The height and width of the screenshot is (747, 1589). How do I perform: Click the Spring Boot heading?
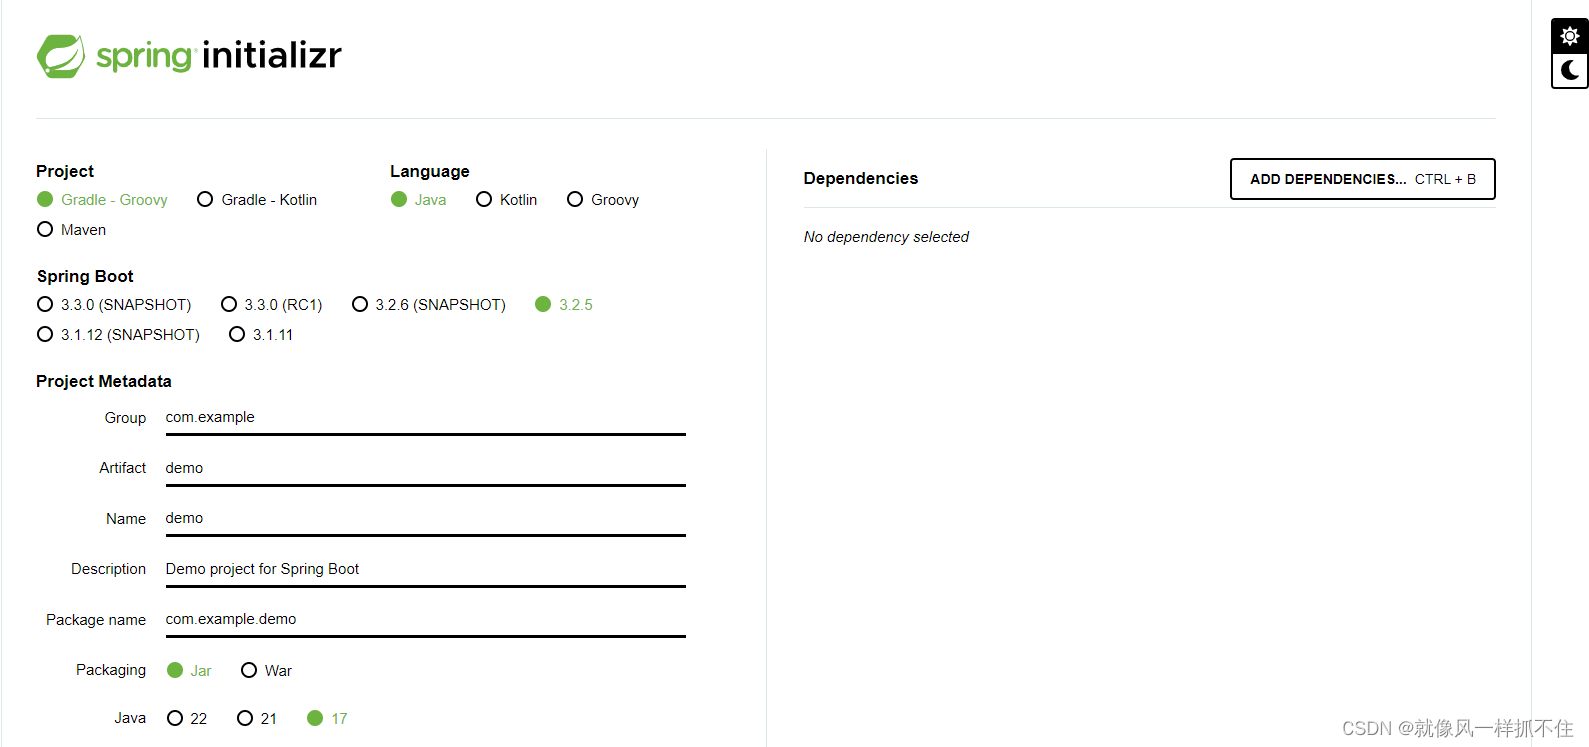[x=85, y=276]
